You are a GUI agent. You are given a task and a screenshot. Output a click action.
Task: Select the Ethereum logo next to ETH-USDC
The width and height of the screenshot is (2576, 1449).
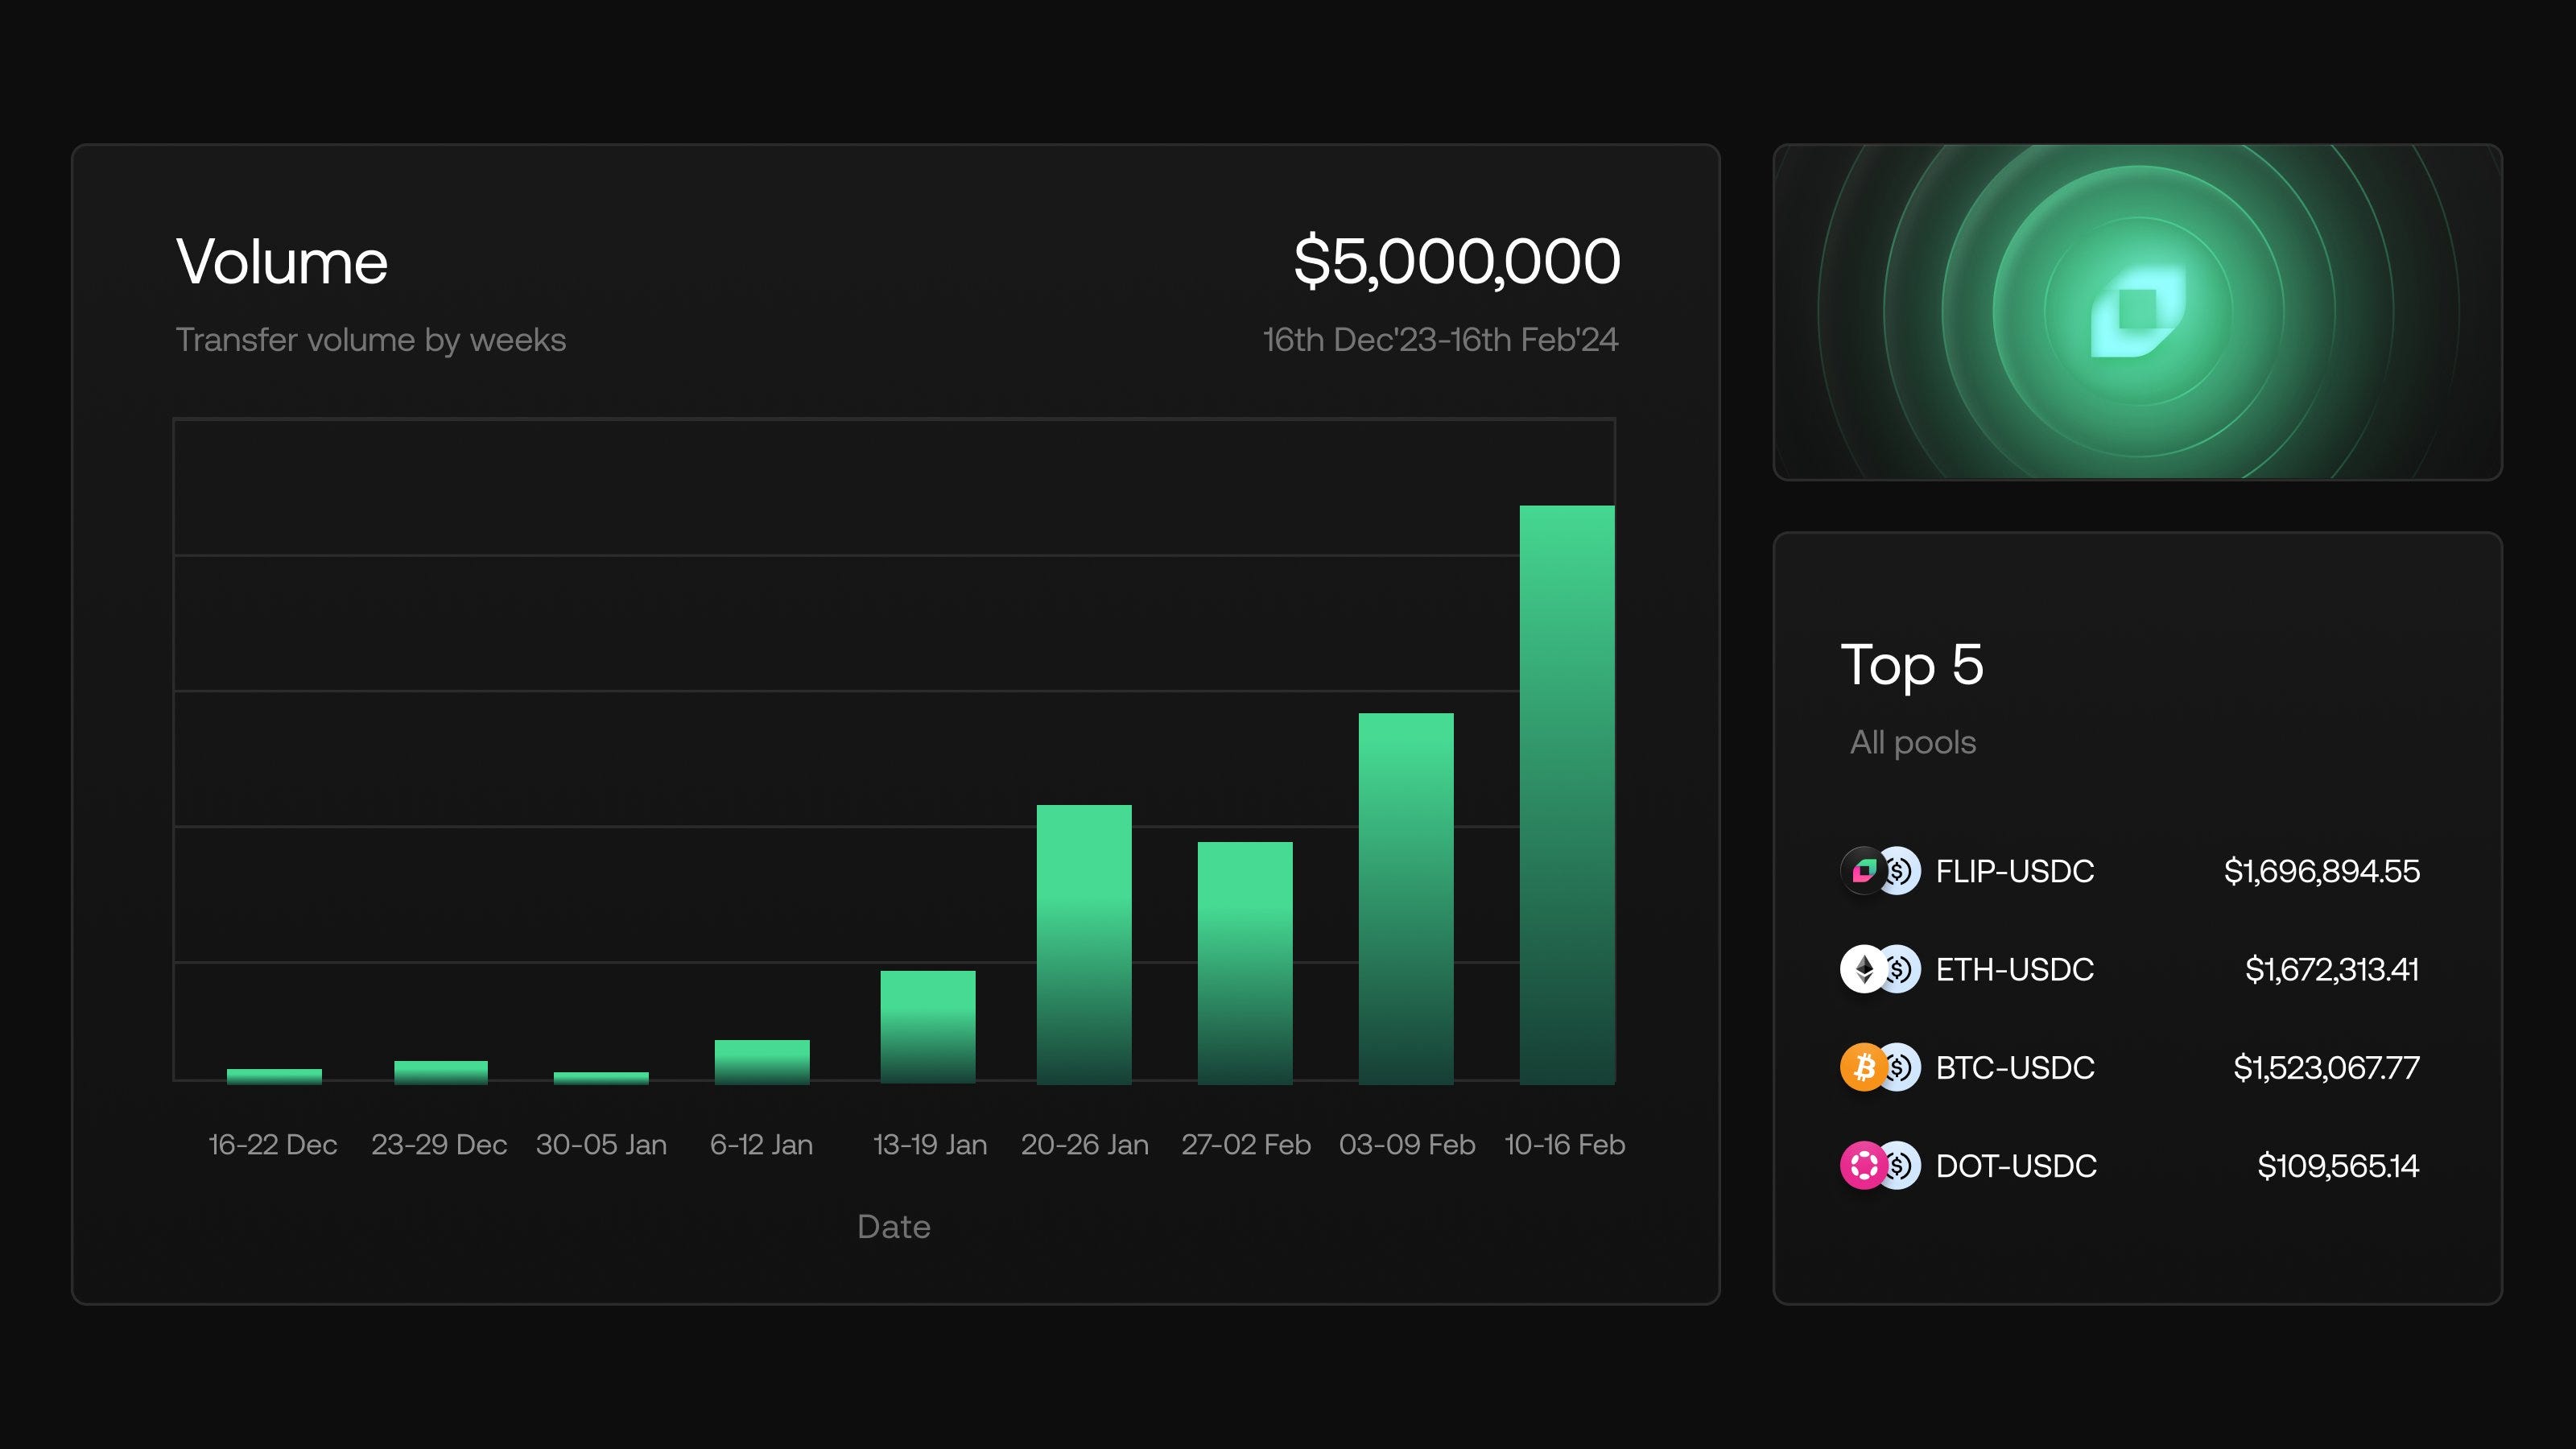coord(1866,969)
